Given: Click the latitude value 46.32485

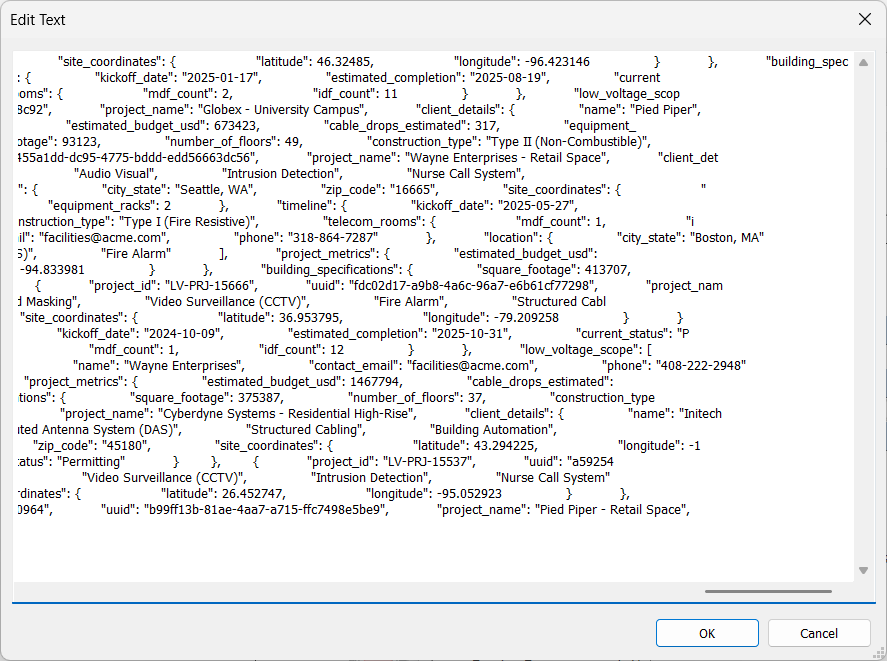Looking at the screenshot, I should [345, 62].
